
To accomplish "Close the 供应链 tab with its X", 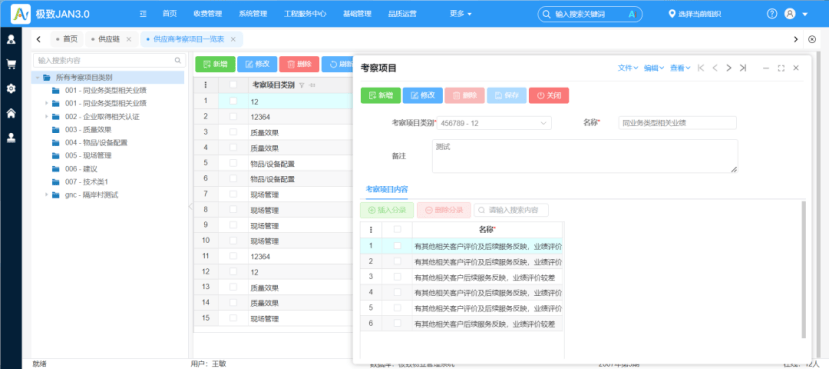I will pos(129,39).
